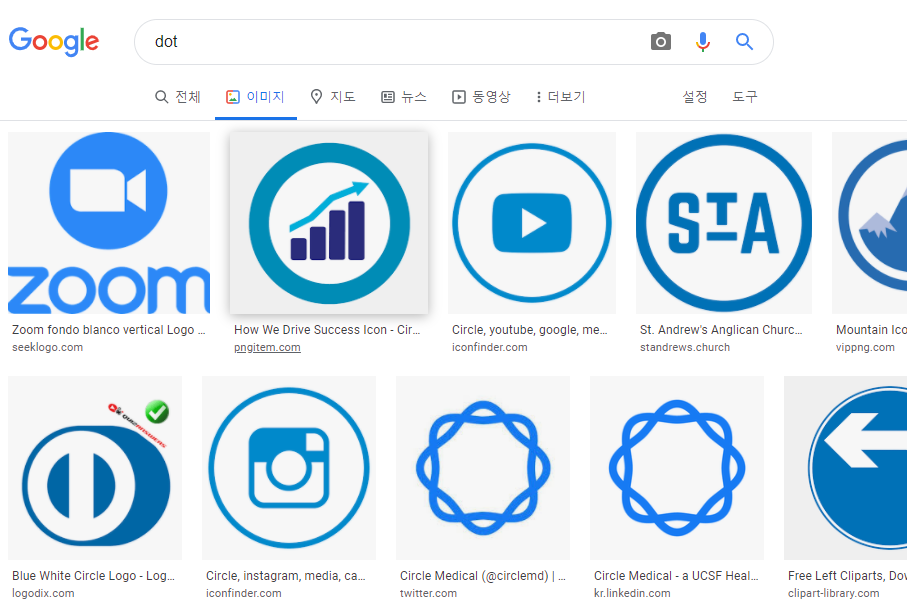
Task: Visit the pngitem.com source link
Action: (267, 347)
